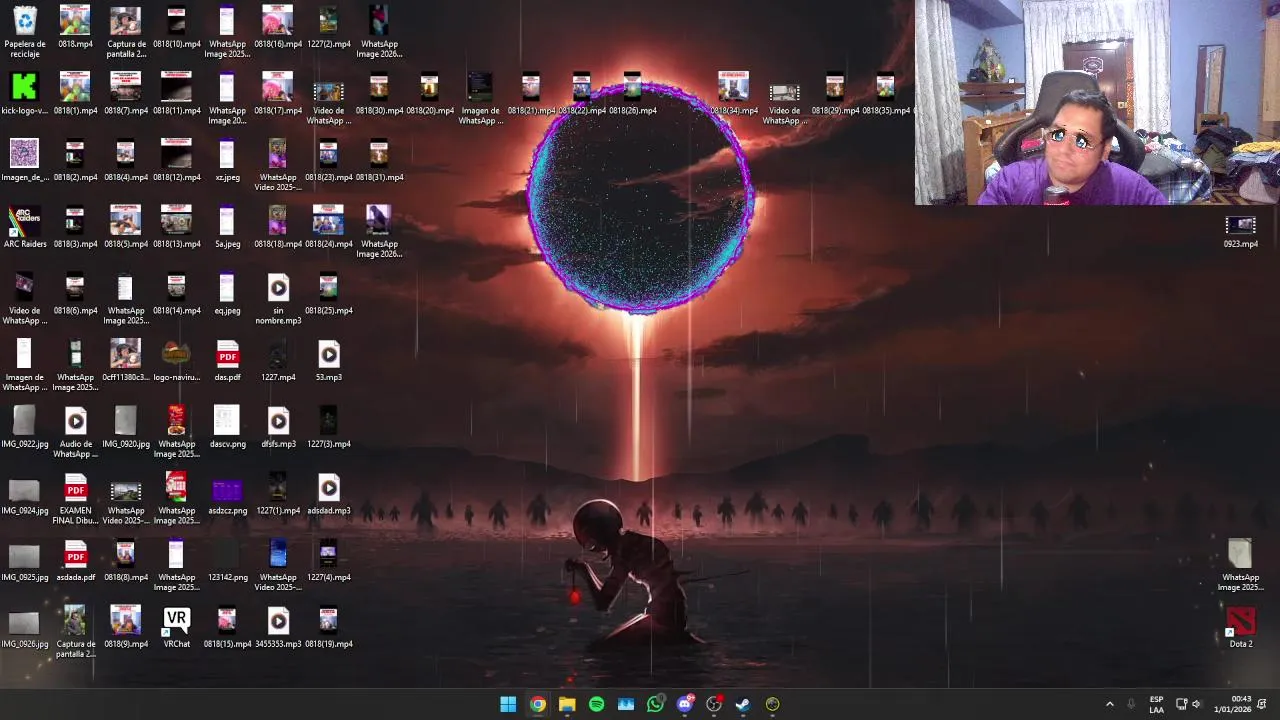
Task: Select the sin nombre.mp3 audio file
Action: [x=278, y=299]
